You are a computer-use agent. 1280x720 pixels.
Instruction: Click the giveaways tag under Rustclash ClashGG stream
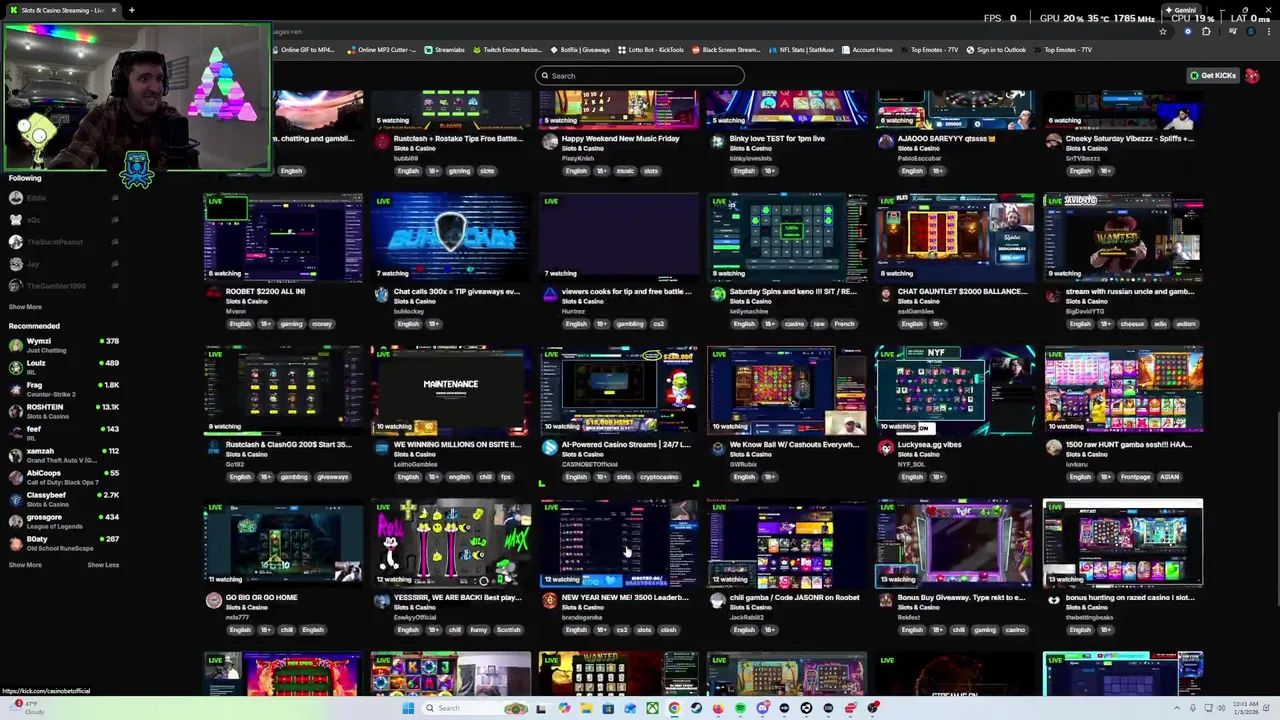click(332, 477)
